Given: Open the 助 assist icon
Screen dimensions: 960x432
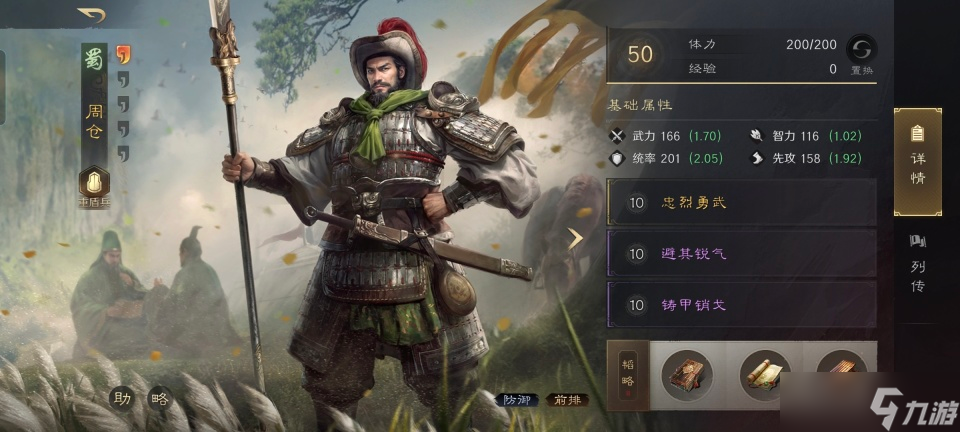Looking at the screenshot, I should 121,399.
